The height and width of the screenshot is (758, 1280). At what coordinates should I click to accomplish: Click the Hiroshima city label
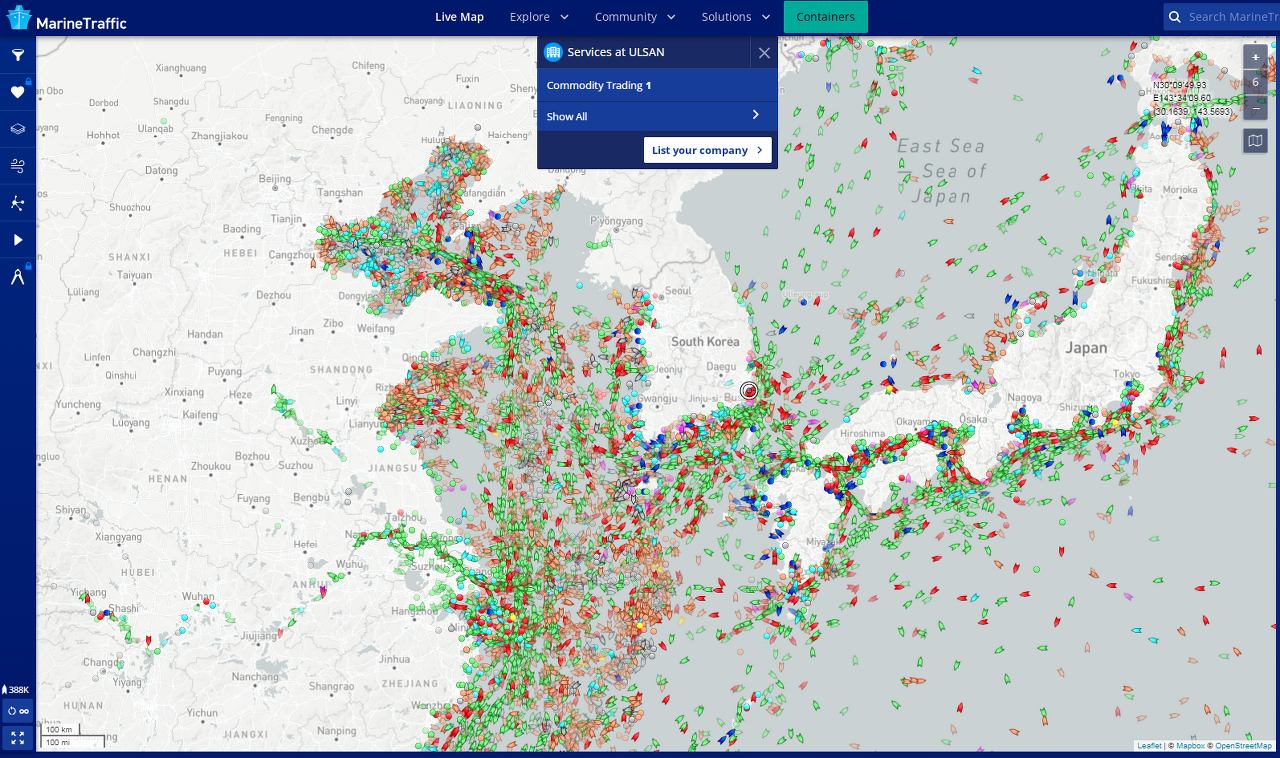point(862,433)
